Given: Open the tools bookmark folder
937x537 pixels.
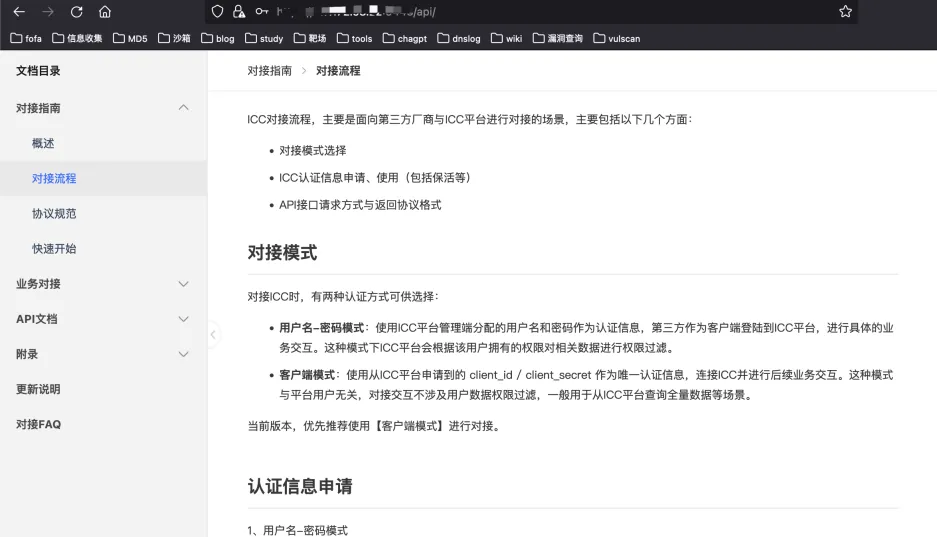Looking at the screenshot, I should pos(354,38).
